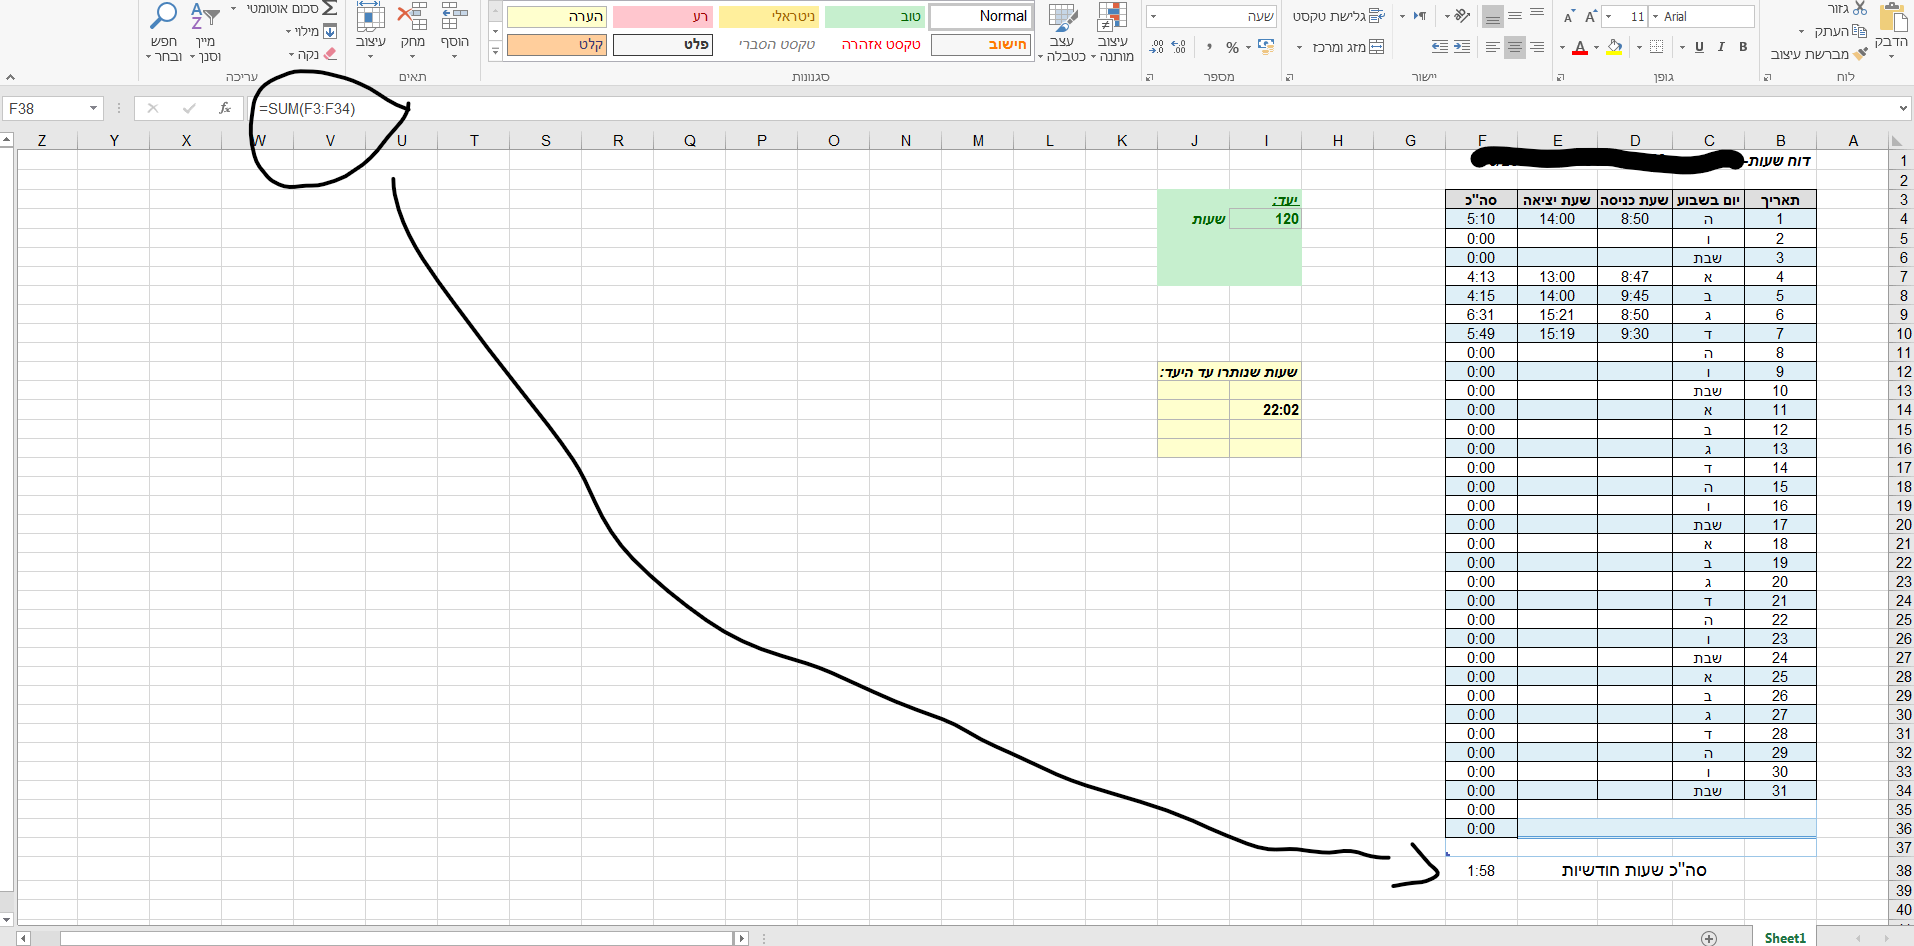Toggle Bold formatting
1914x946 pixels.
pos(1743,47)
